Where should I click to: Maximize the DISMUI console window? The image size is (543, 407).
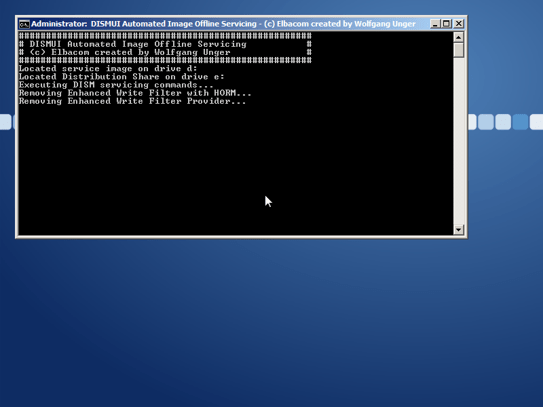pyautogui.click(x=446, y=24)
